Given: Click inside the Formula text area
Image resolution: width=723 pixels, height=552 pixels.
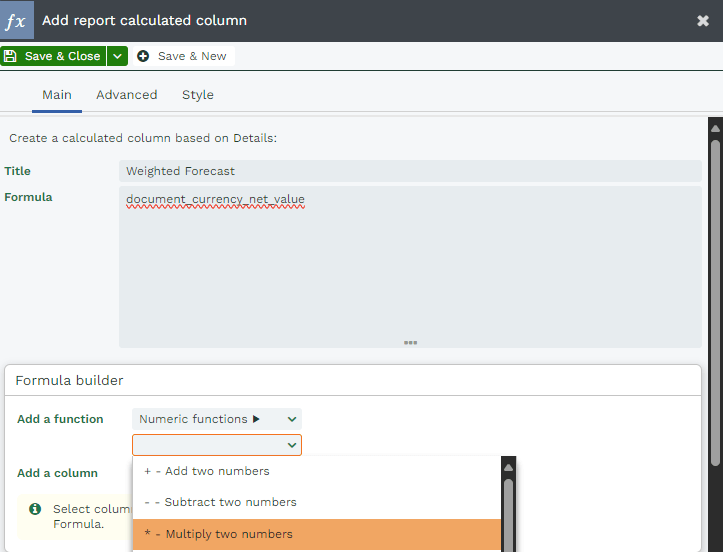Looking at the screenshot, I should coord(410,266).
